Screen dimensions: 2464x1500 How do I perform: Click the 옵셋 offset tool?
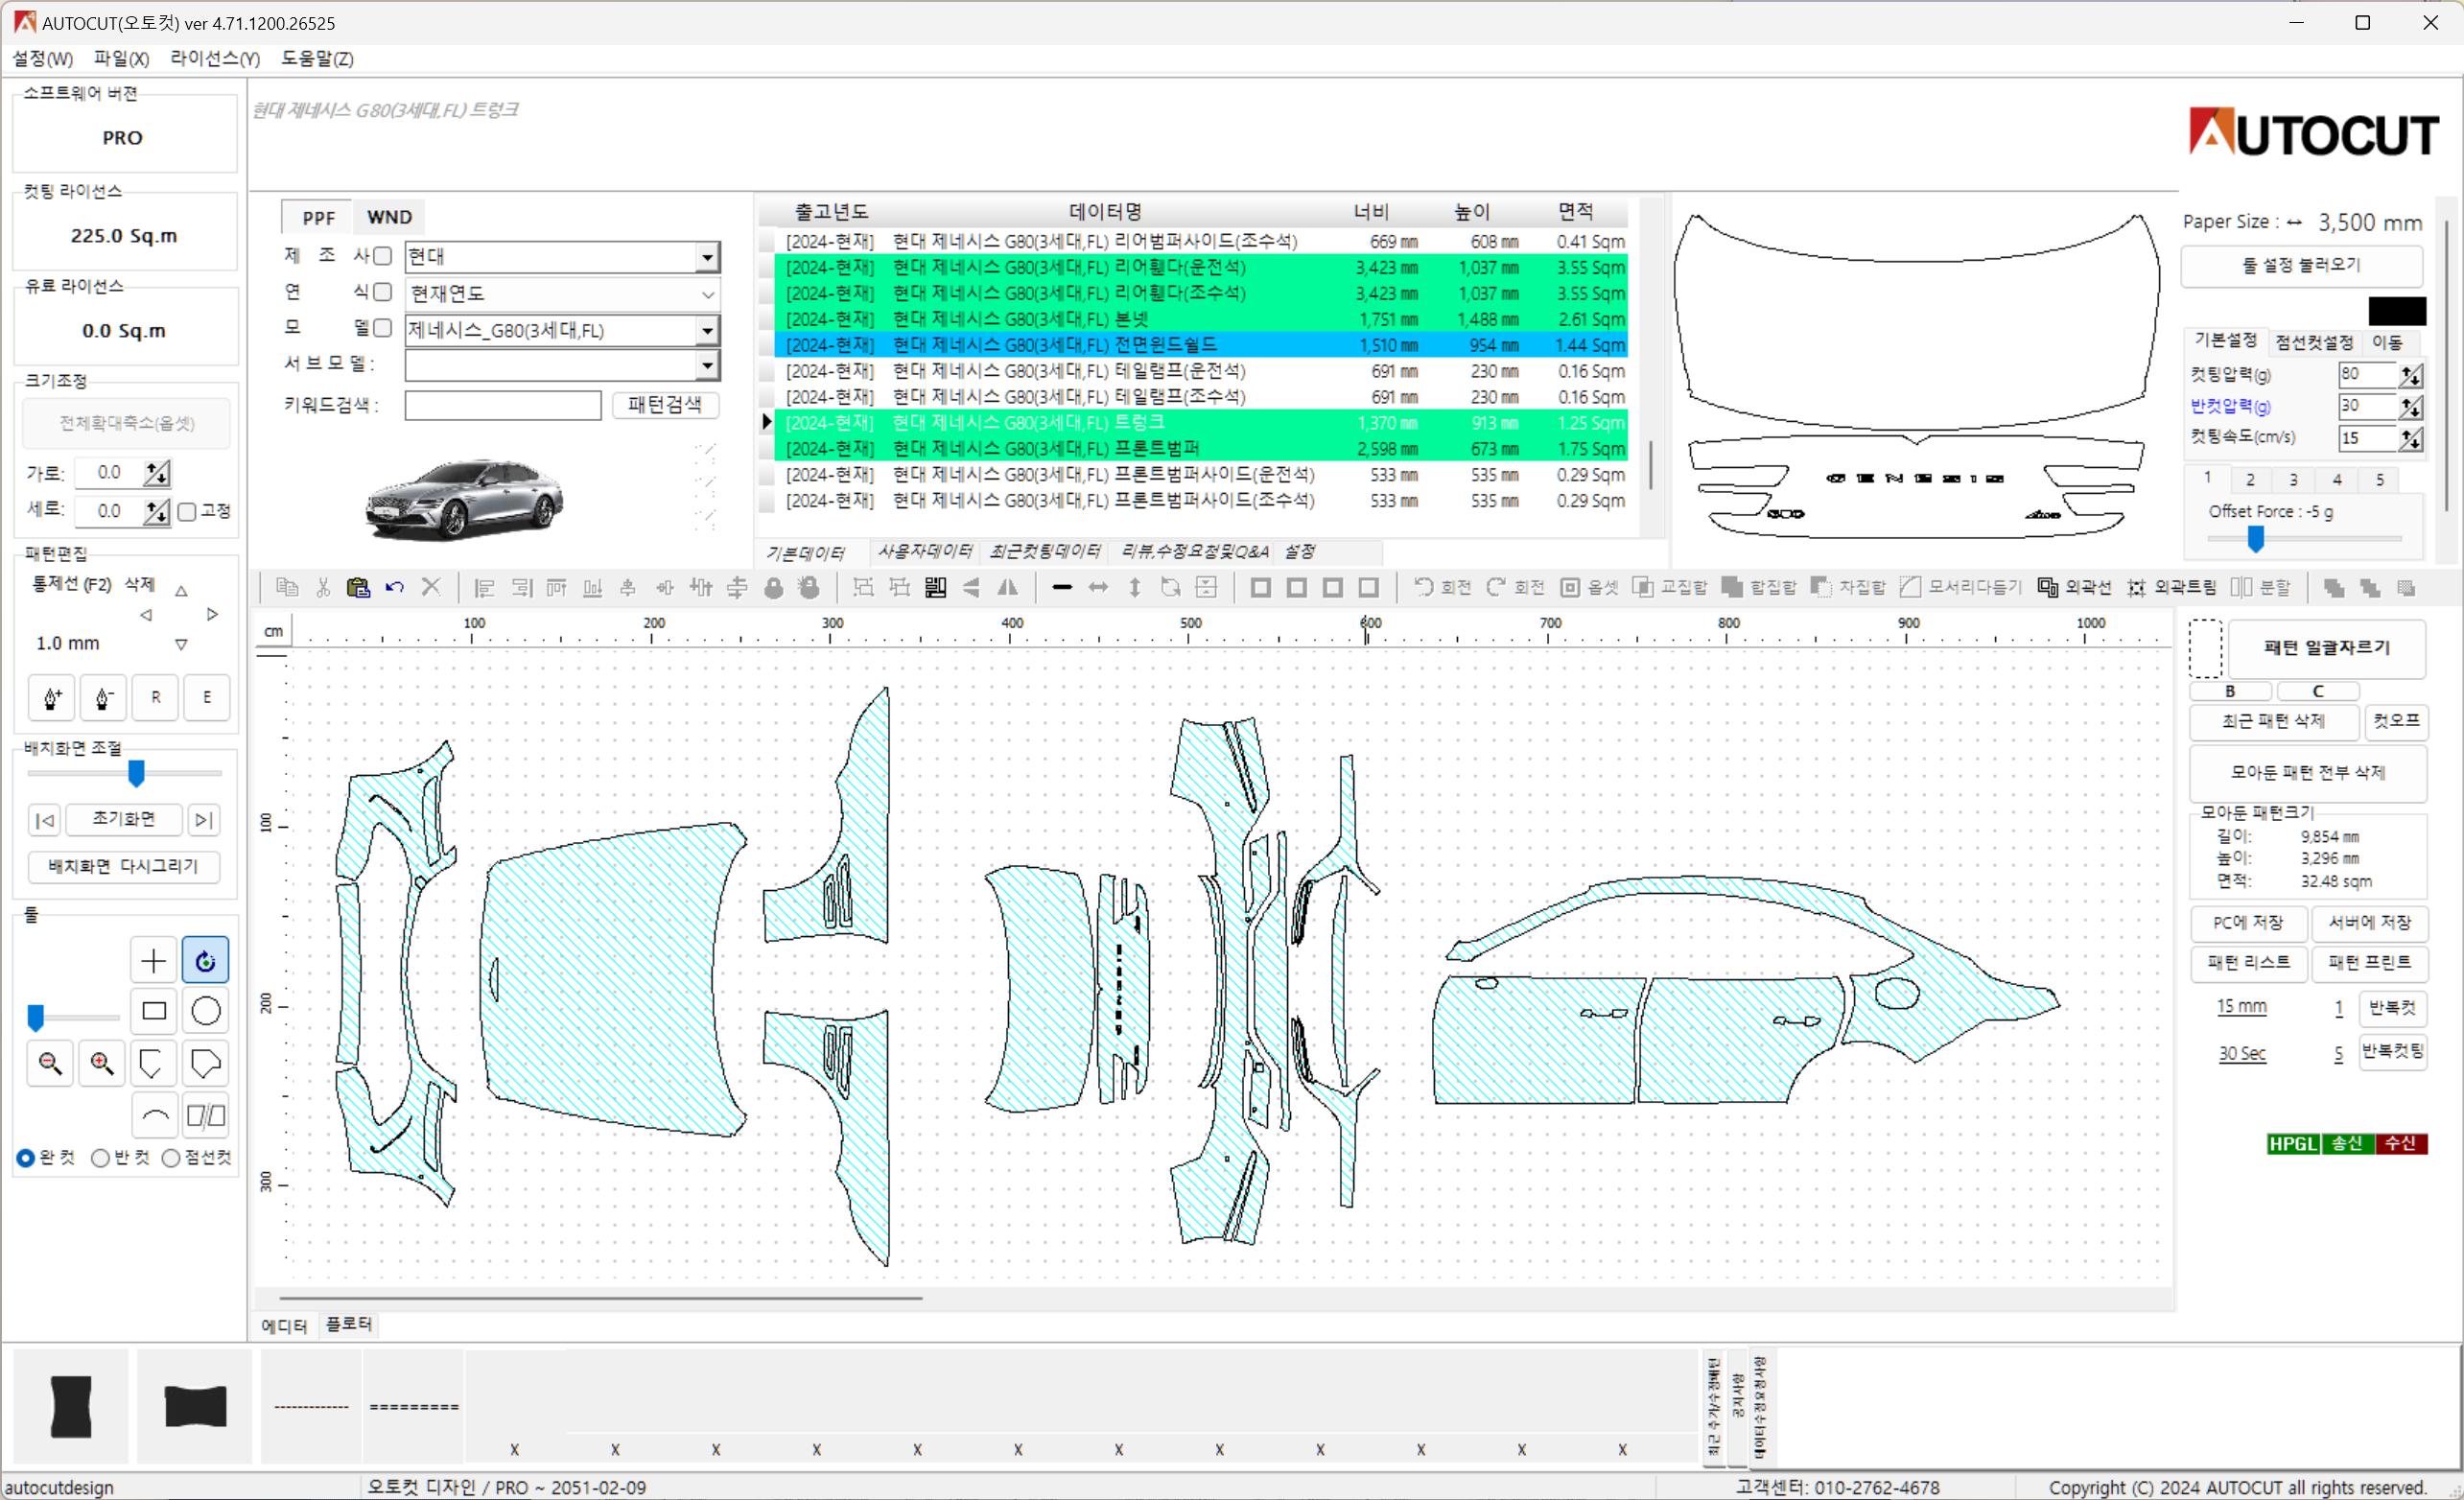pyautogui.click(x=1591, y=587)
